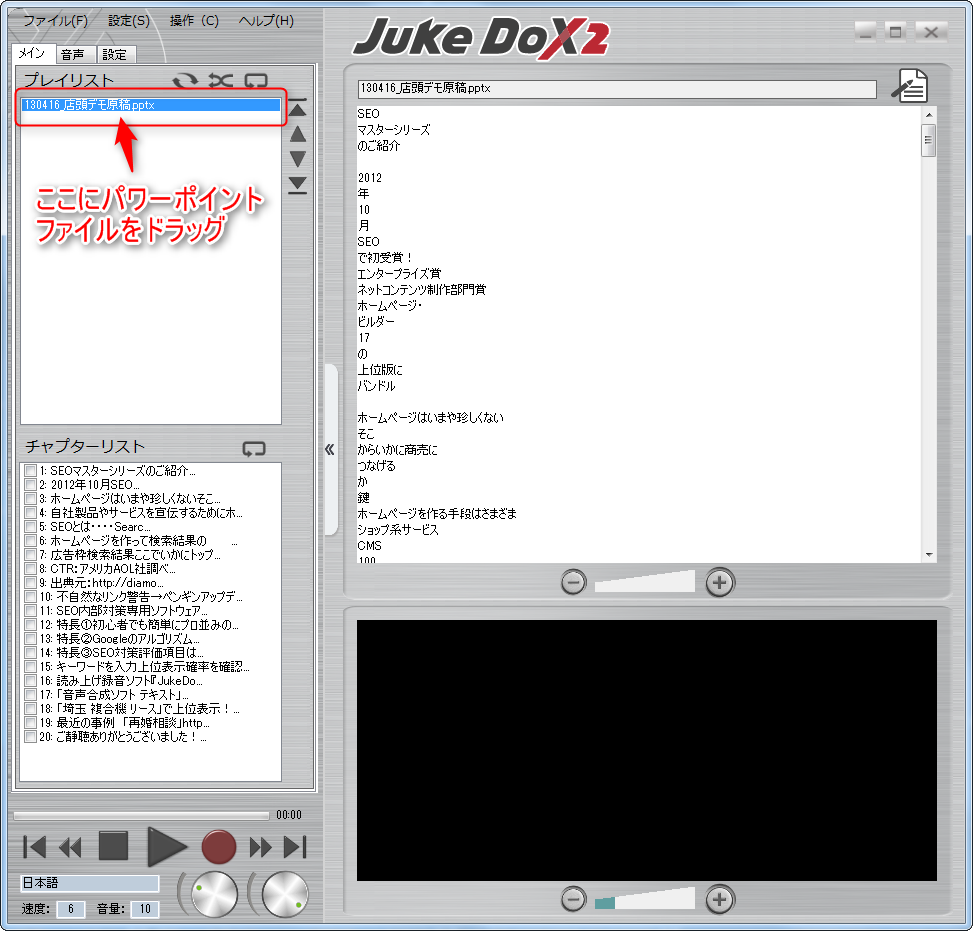Select chapter 12 特長①初心者でも簡単に
This screenshot has height=931, width=973.
(139, 624)
